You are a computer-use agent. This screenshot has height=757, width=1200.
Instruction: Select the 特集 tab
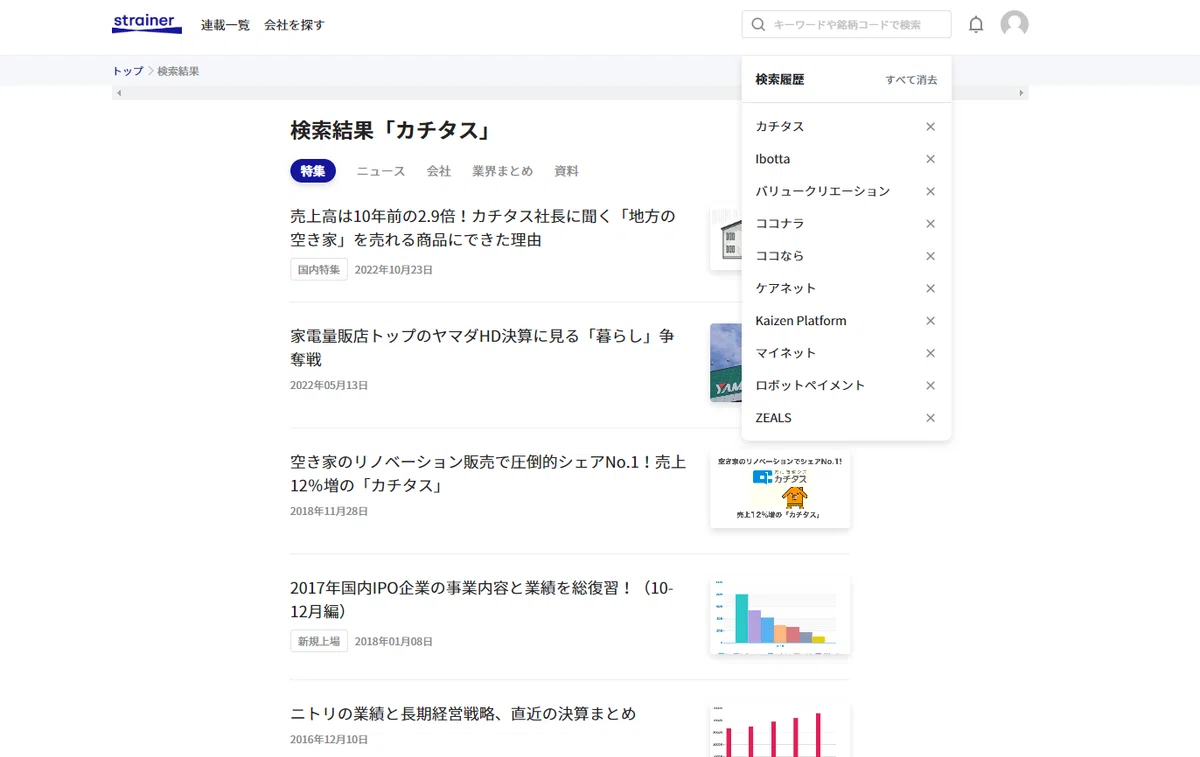(313, 171)
